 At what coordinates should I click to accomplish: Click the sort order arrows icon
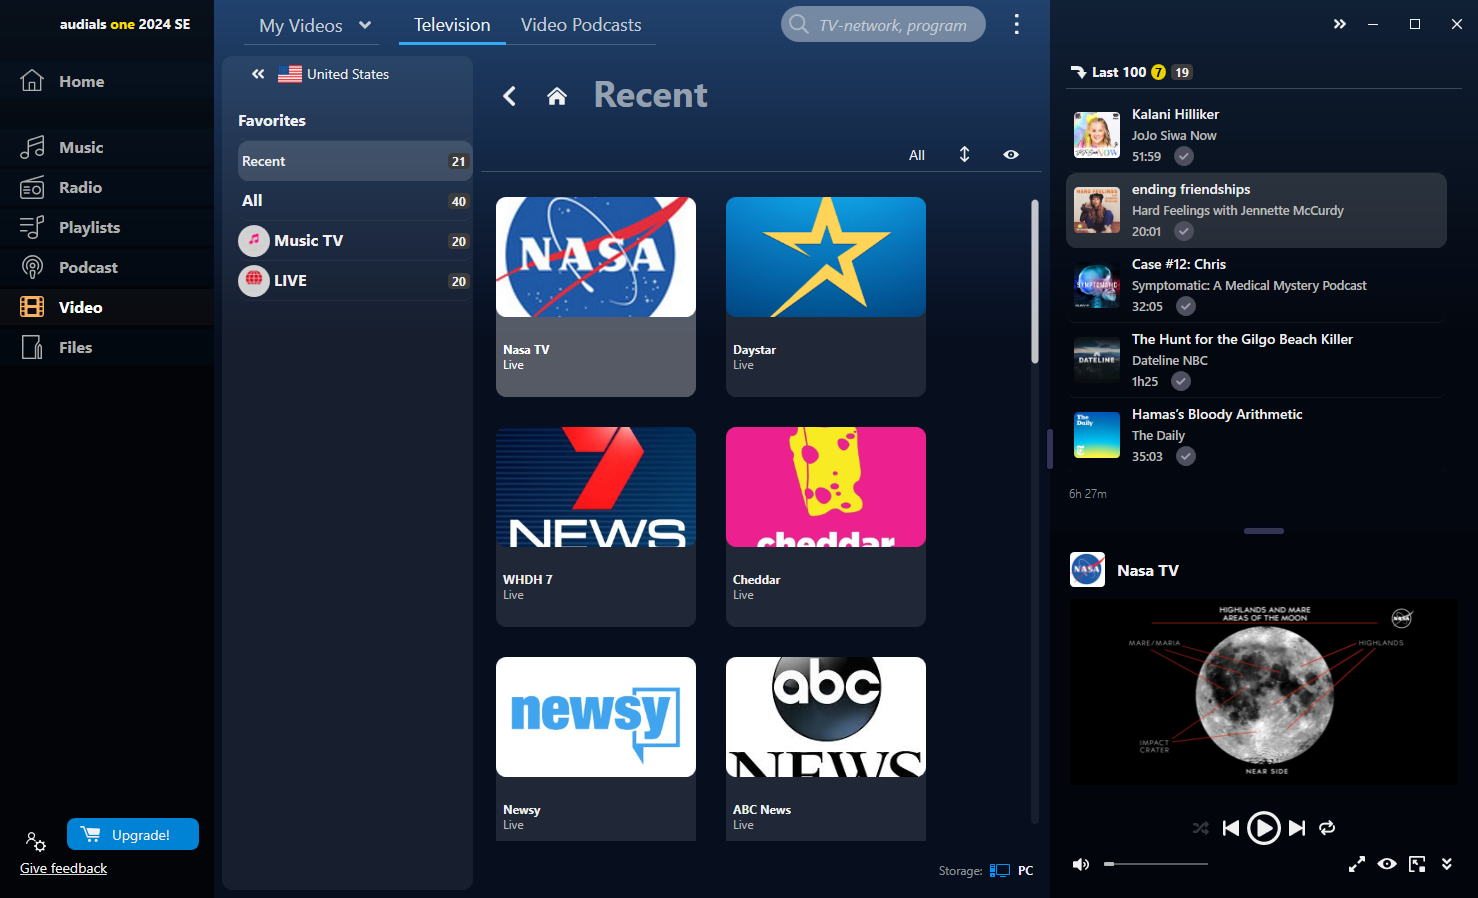tap(964, 154)
